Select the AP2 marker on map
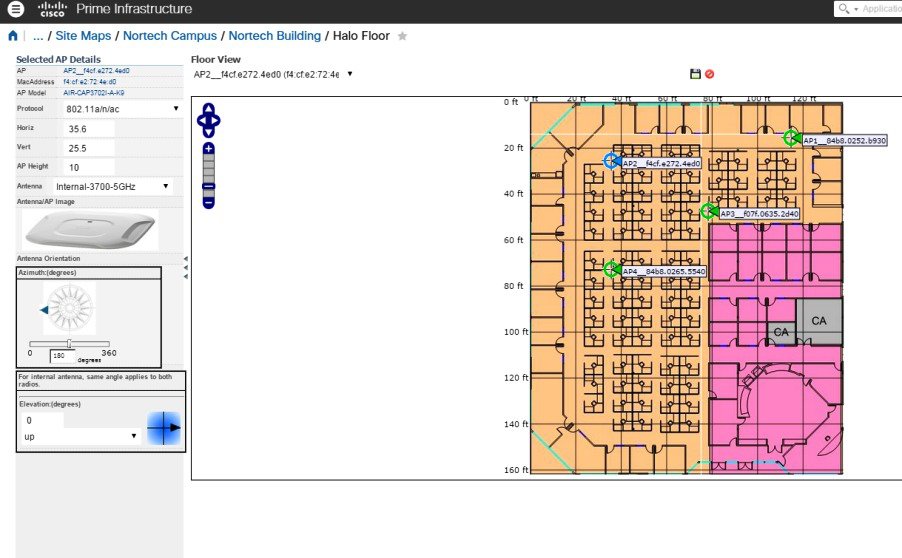Viewport: 902px width, 558px height. [611, 161]
